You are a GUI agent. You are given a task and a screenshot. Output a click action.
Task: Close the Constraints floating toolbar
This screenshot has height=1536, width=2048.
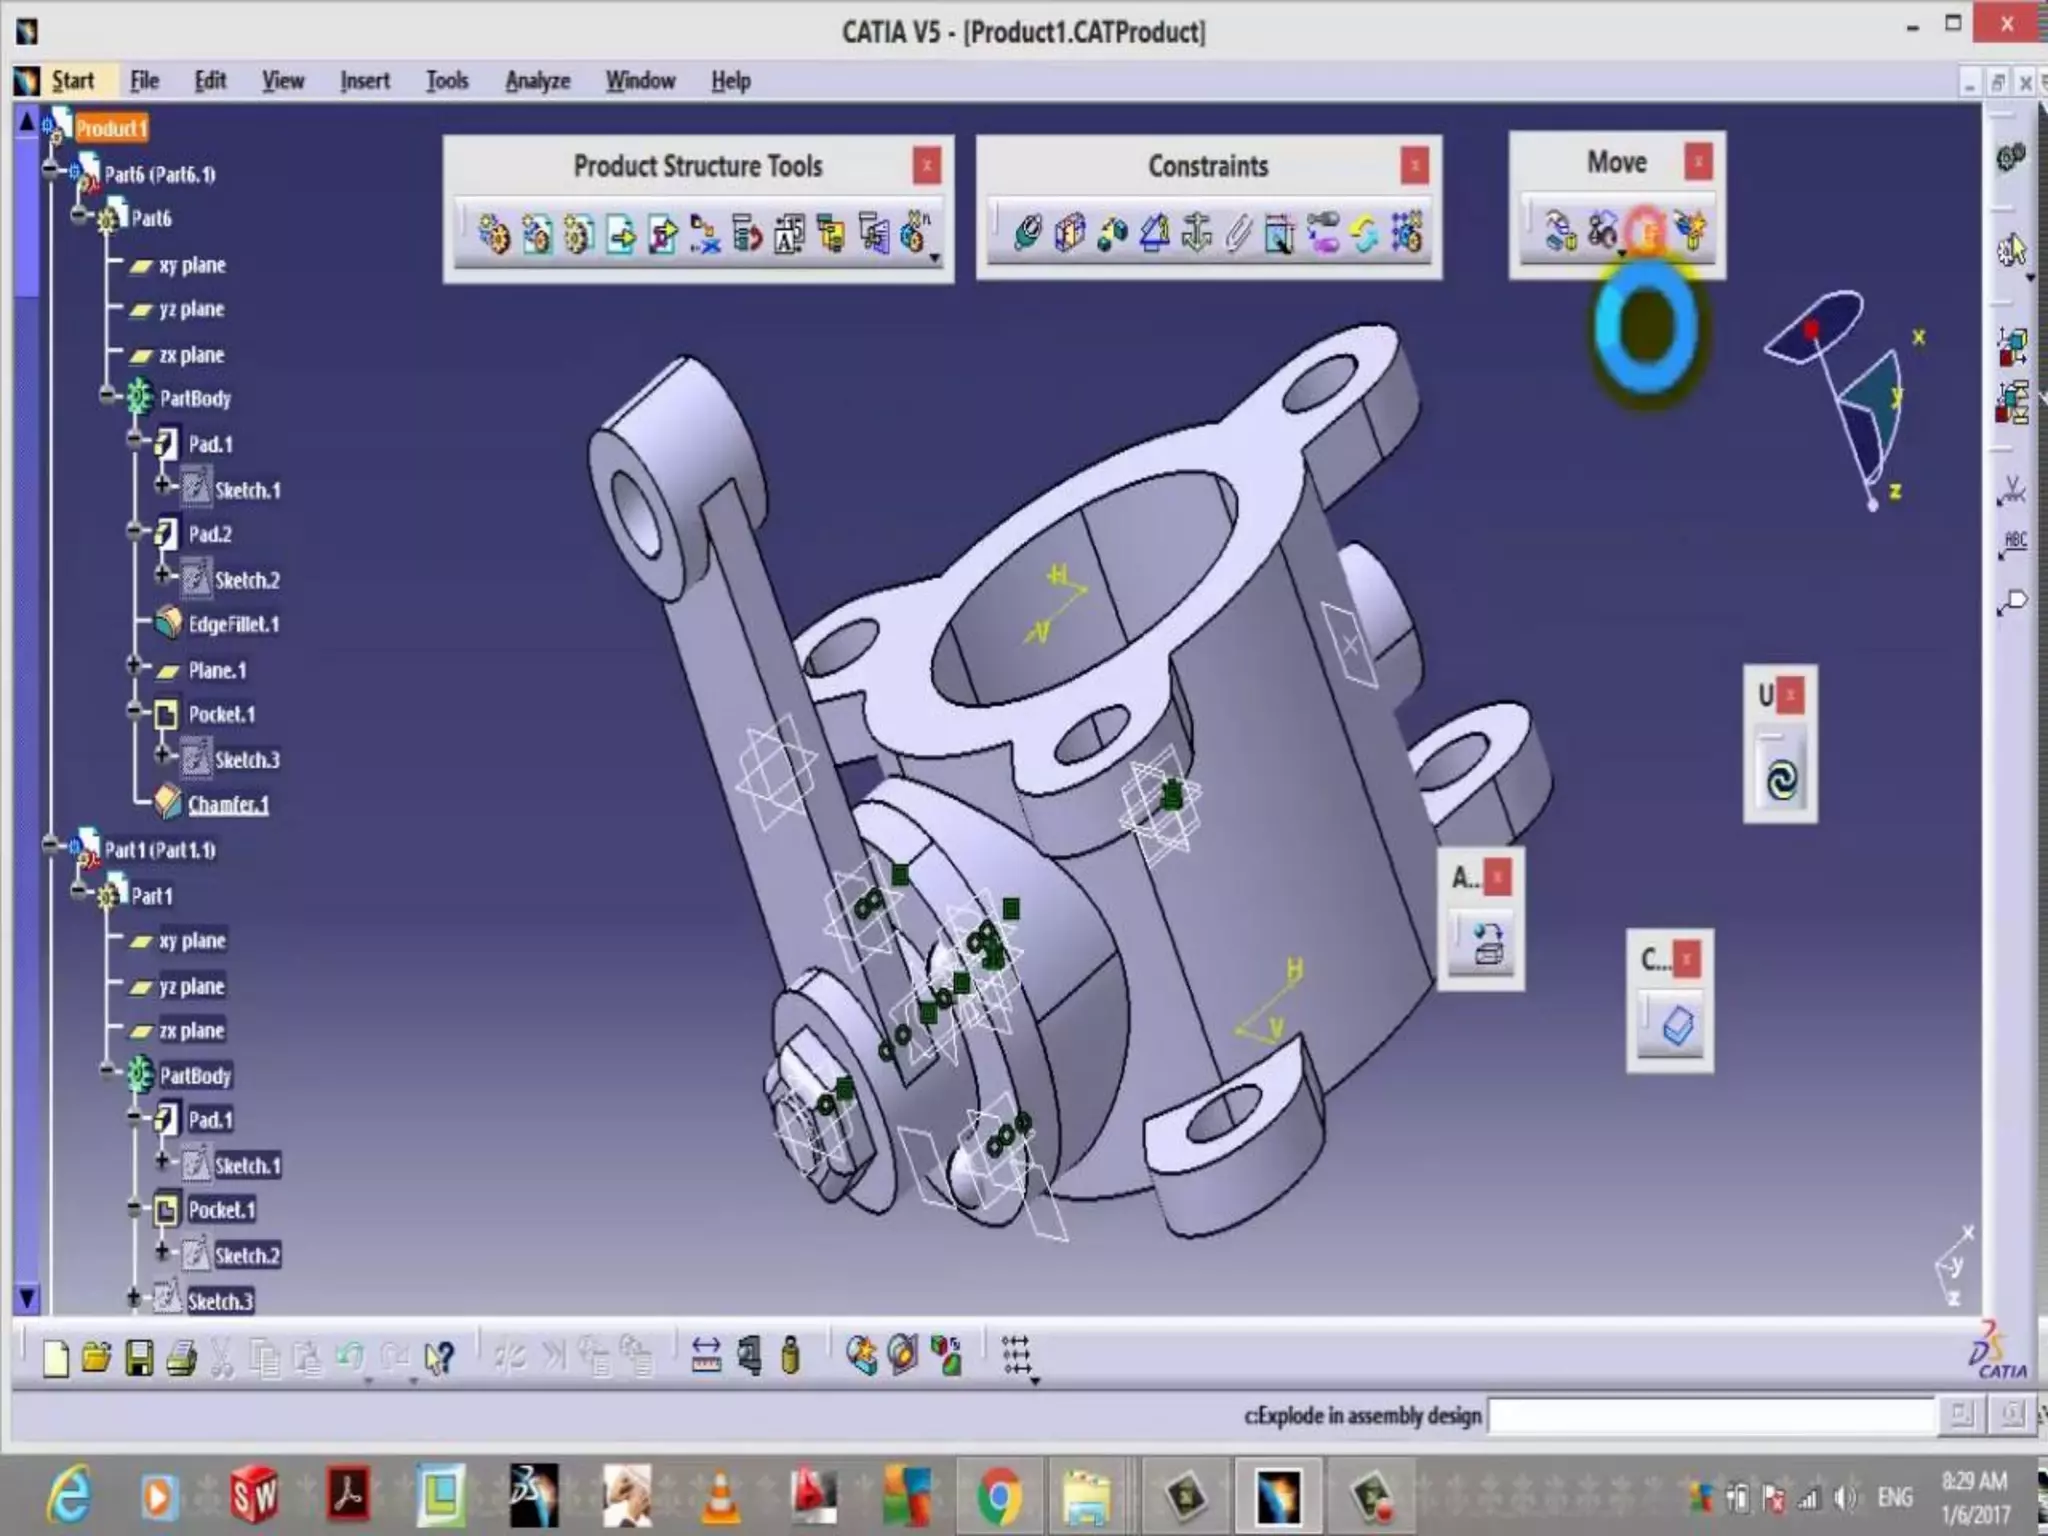click(1414, 165)
